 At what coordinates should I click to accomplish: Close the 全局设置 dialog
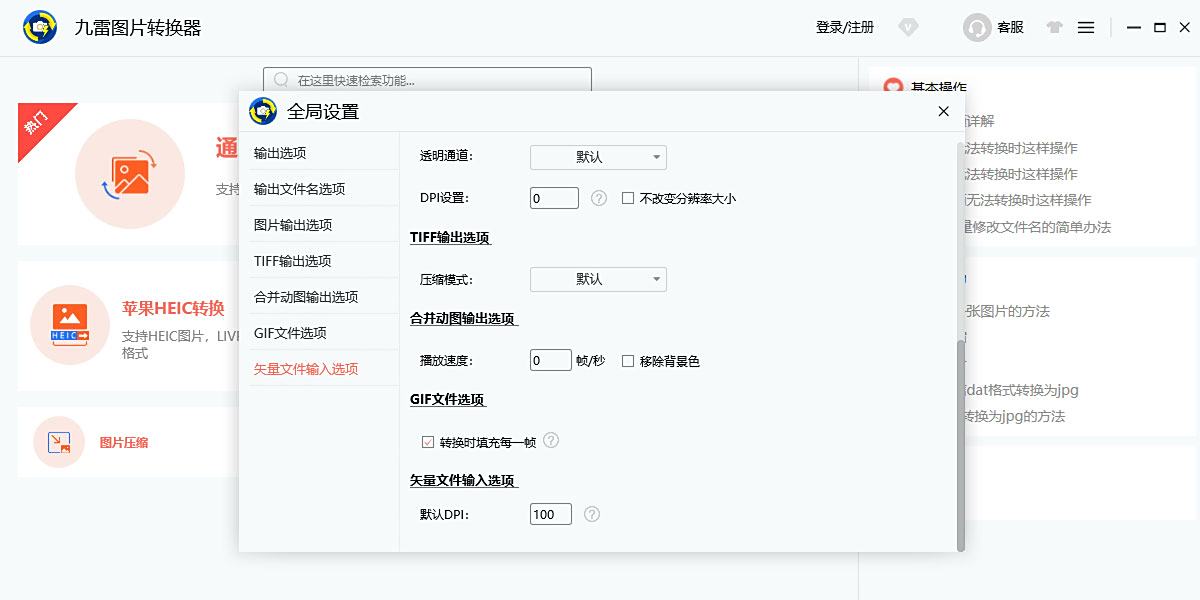[x=943, y=111]
